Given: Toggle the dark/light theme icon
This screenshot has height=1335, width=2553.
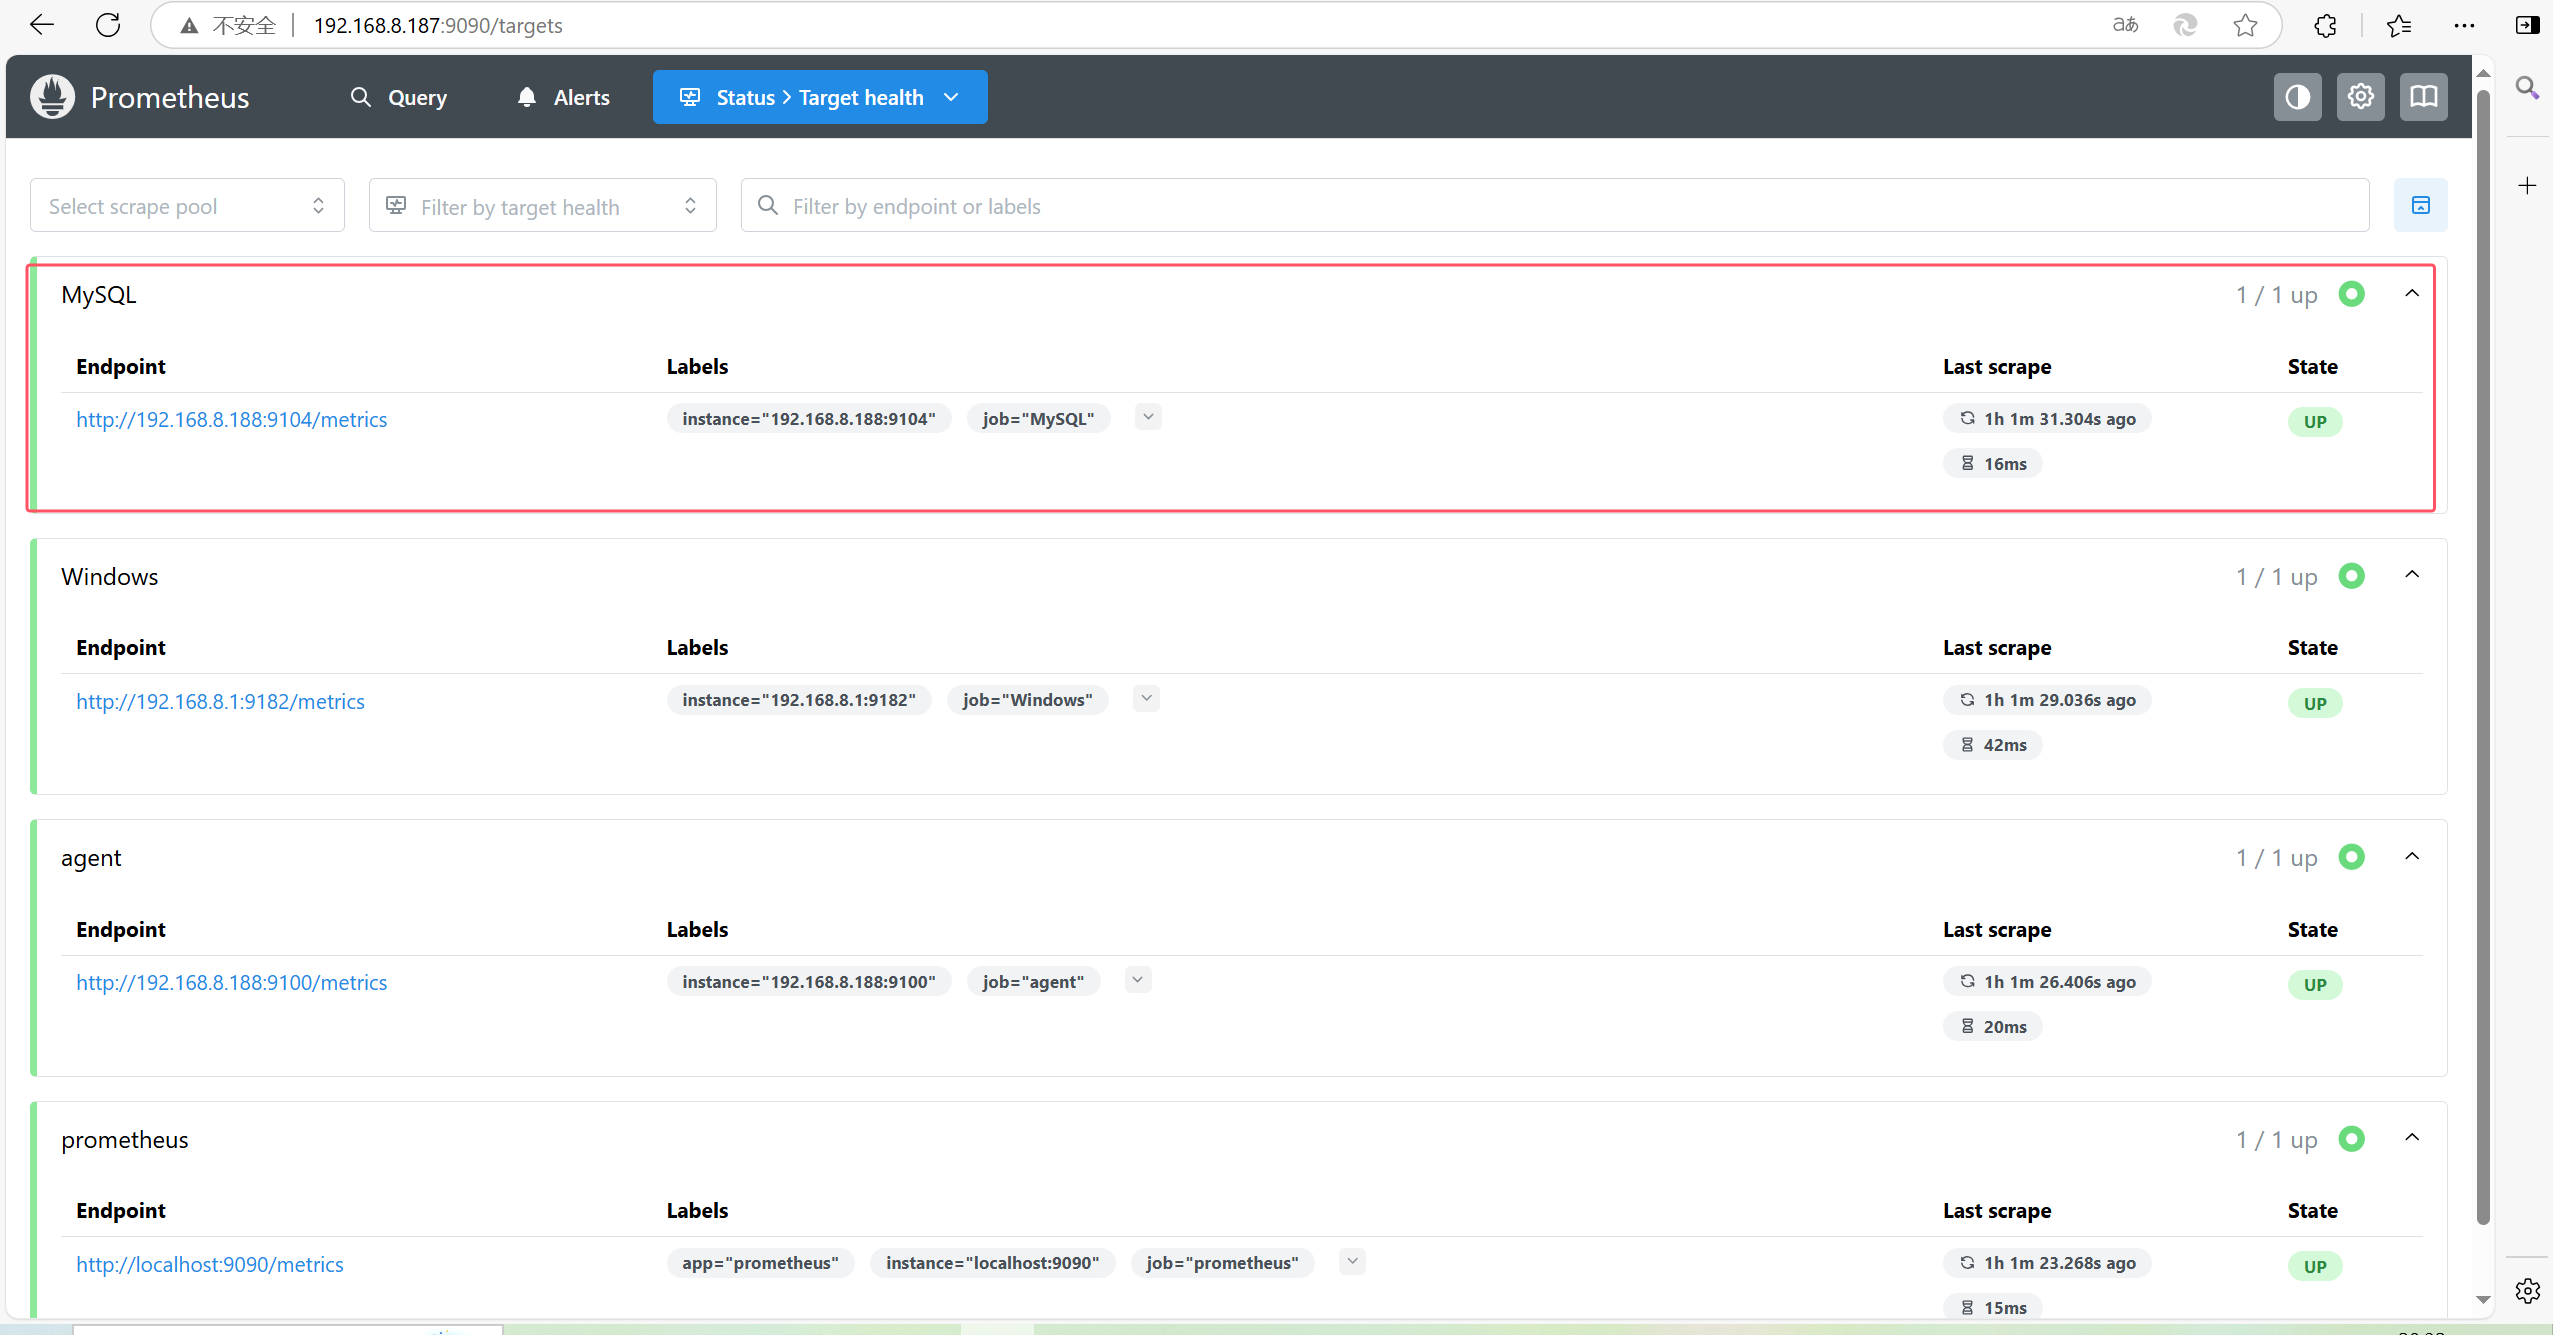Looking at the screenshot, I should point(2297,97).
